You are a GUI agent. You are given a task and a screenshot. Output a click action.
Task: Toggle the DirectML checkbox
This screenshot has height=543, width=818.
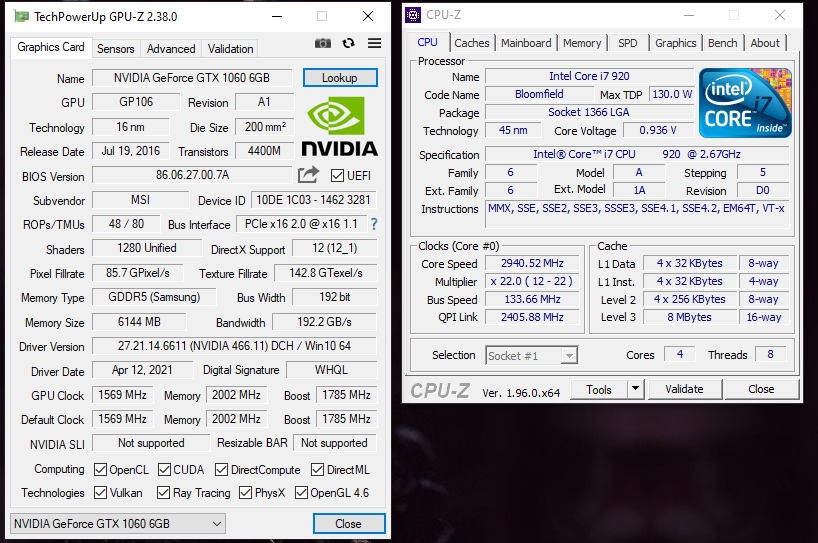pos(317,470)
